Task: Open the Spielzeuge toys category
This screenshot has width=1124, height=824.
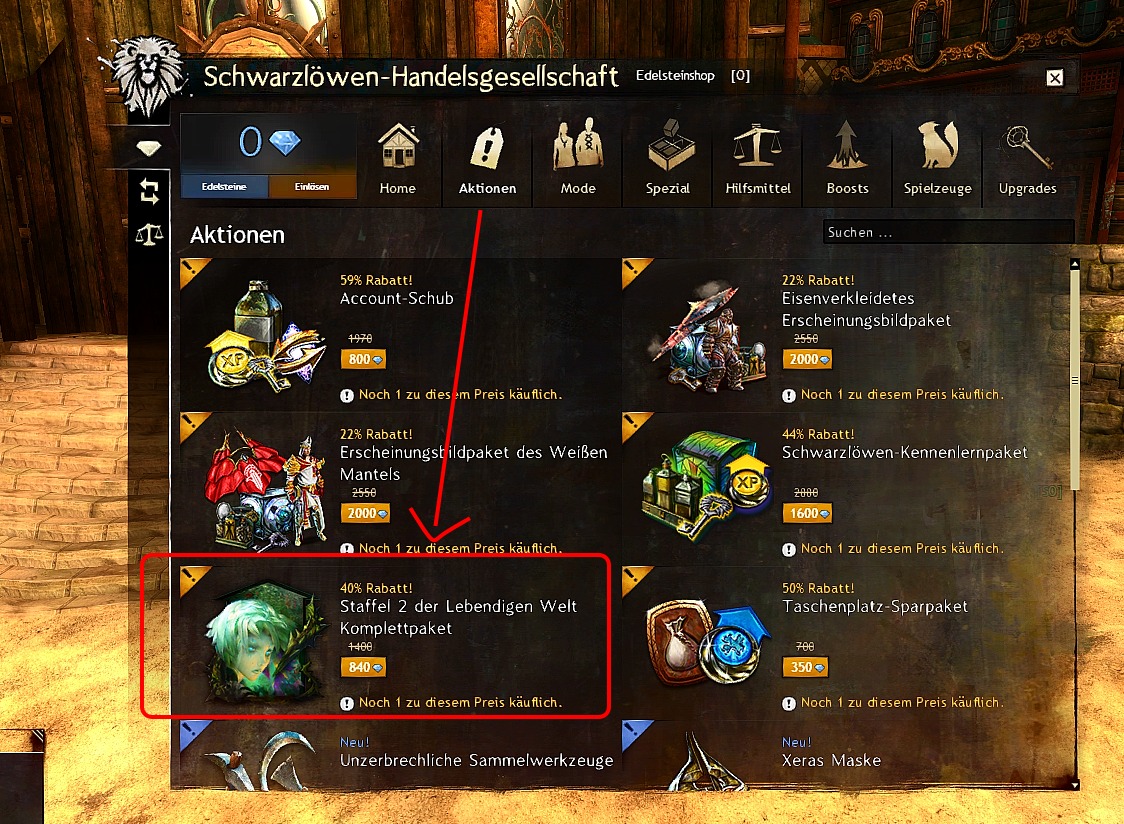Action: [938, 159]
